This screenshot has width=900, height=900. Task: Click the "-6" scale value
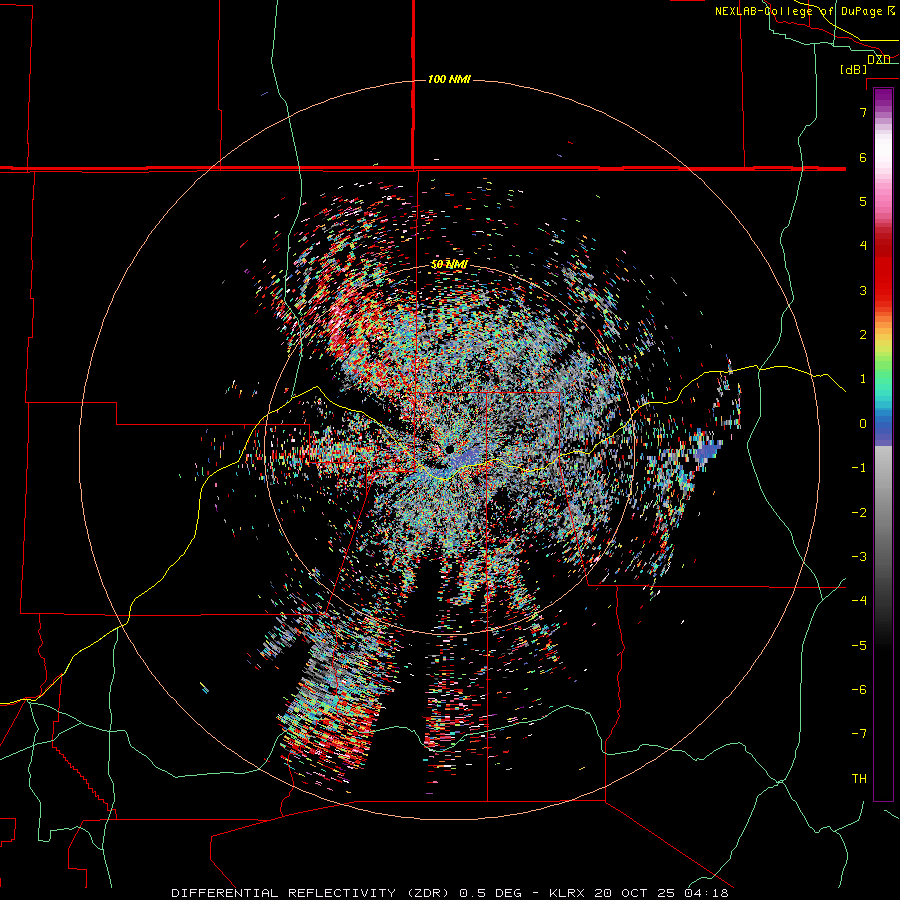[x=859, y=690]
